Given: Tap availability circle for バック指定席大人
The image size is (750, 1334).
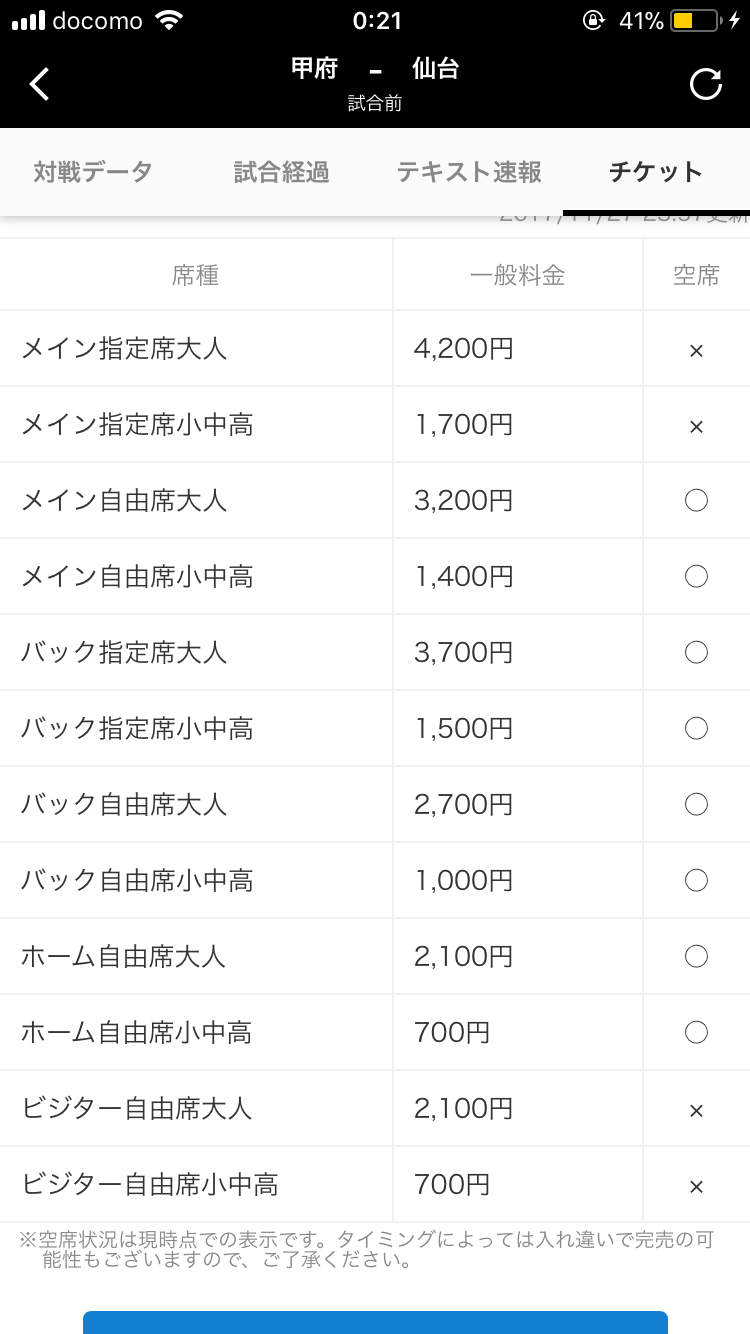Looking at the screenshot, I should (696, 652).
